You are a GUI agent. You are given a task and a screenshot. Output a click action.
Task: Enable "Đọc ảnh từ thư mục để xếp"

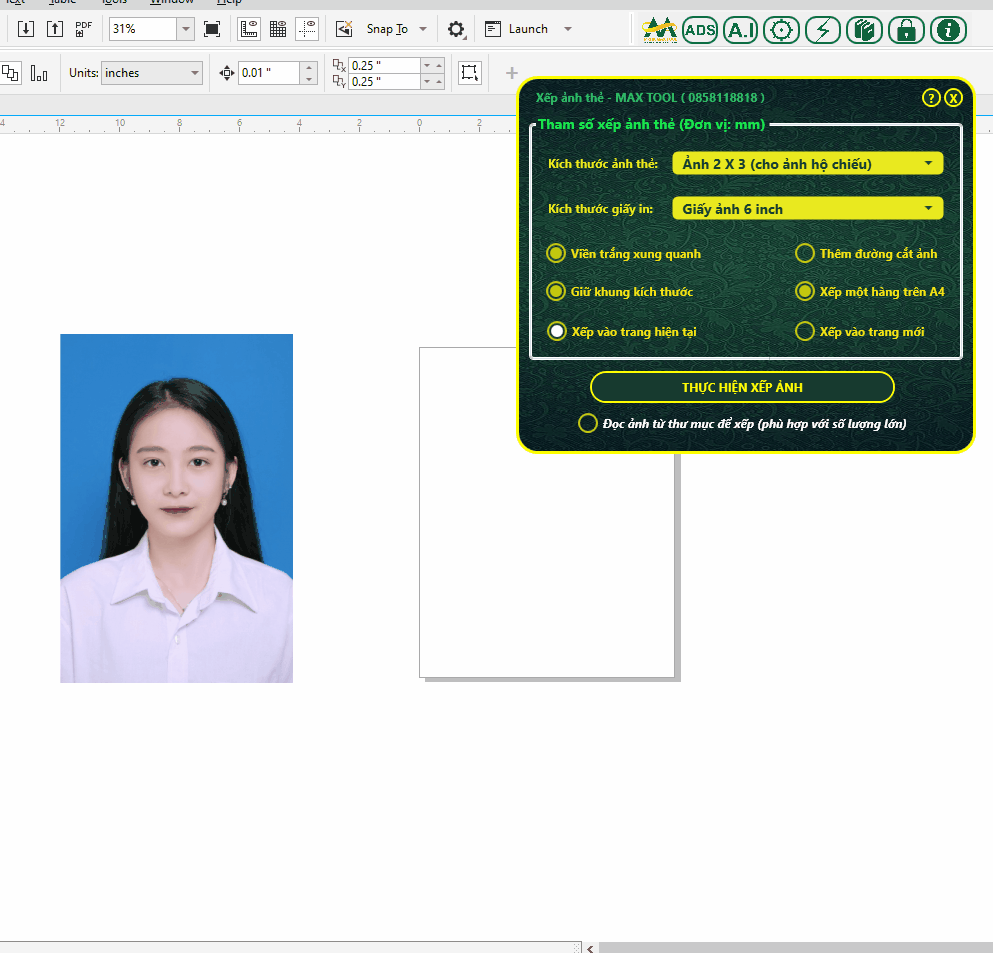point(588,423)
